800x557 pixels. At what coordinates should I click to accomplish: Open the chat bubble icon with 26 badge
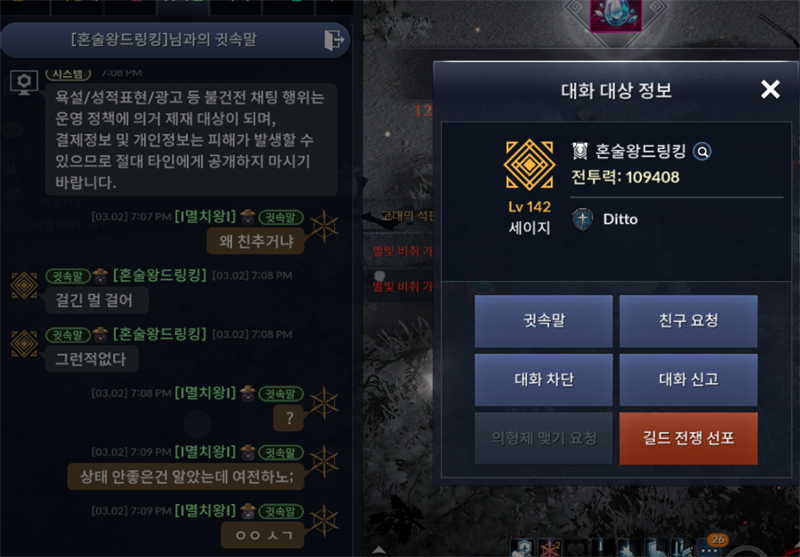click(710, 546)
